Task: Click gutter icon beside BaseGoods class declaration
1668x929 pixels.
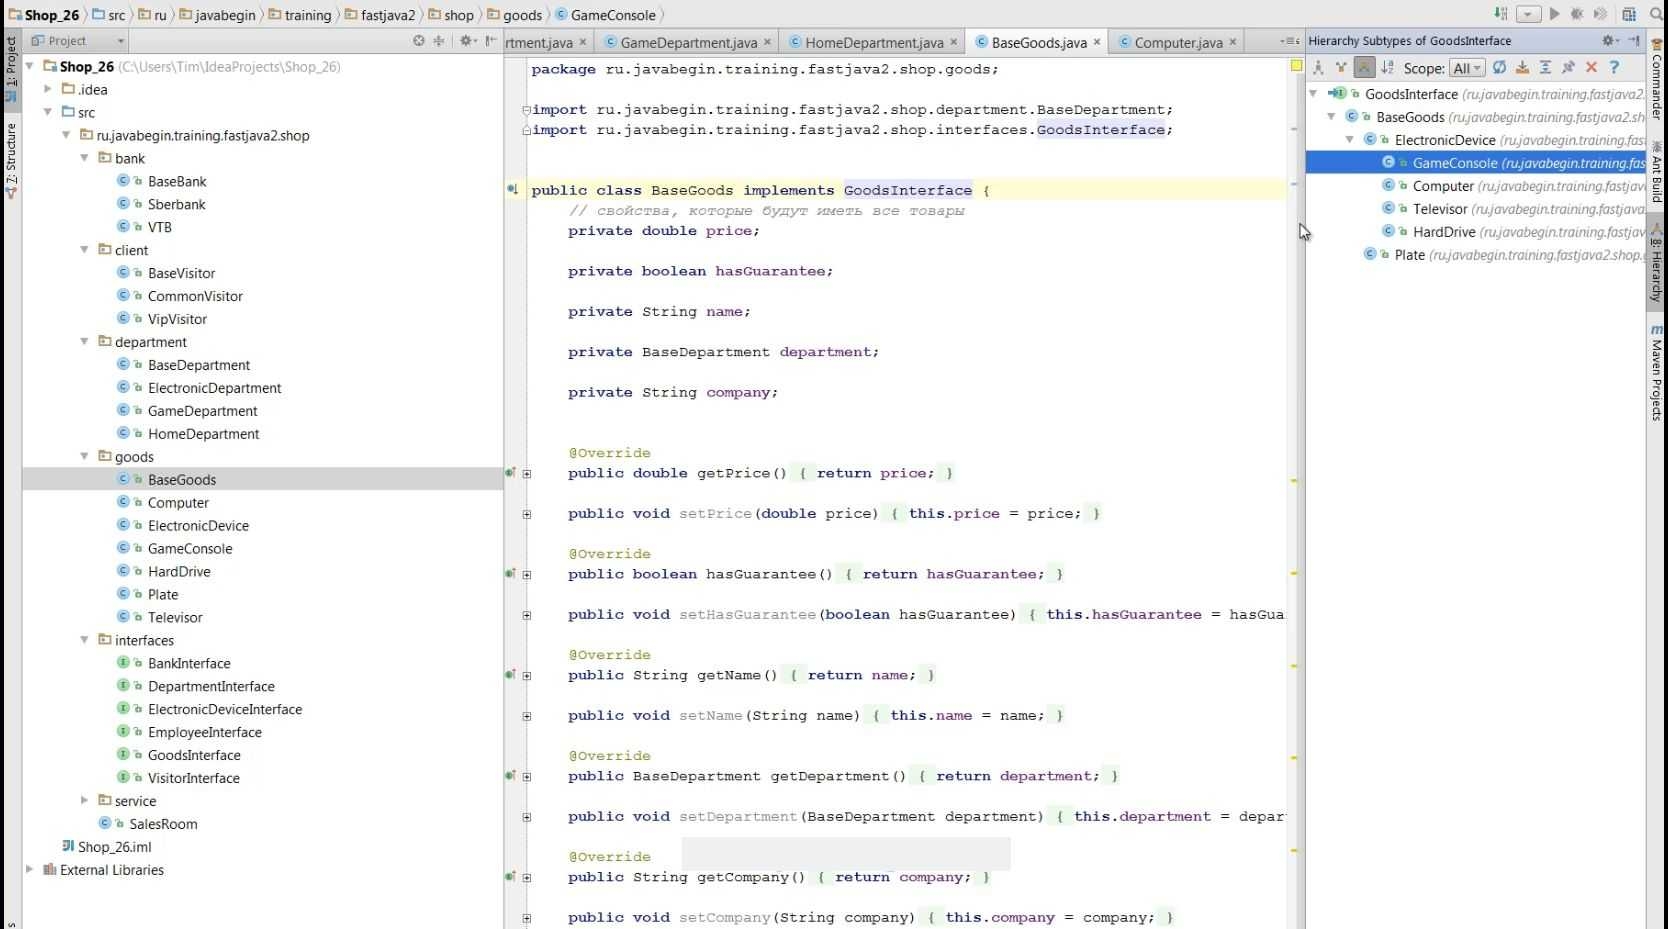Action: pyautogui.click(x=512, y=189)
